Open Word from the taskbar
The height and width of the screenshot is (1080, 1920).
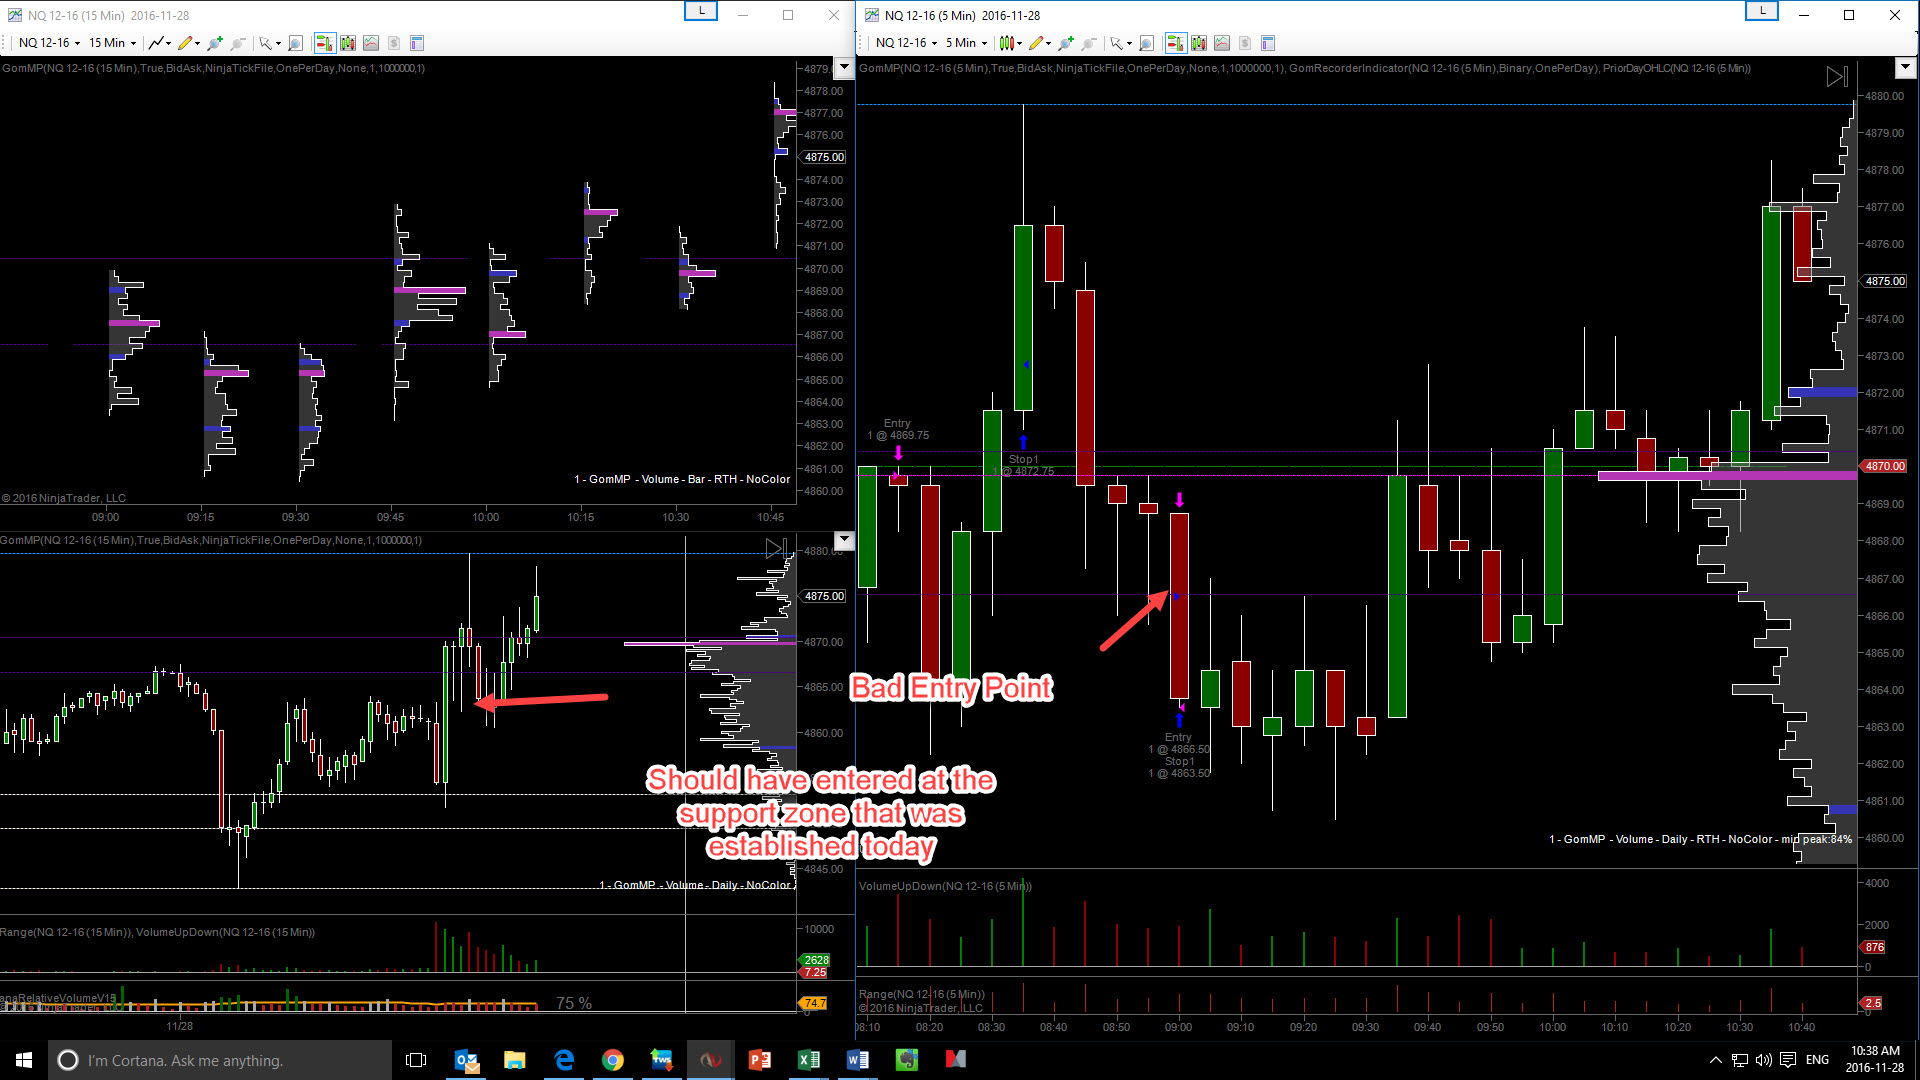[x=858, y=1060]
